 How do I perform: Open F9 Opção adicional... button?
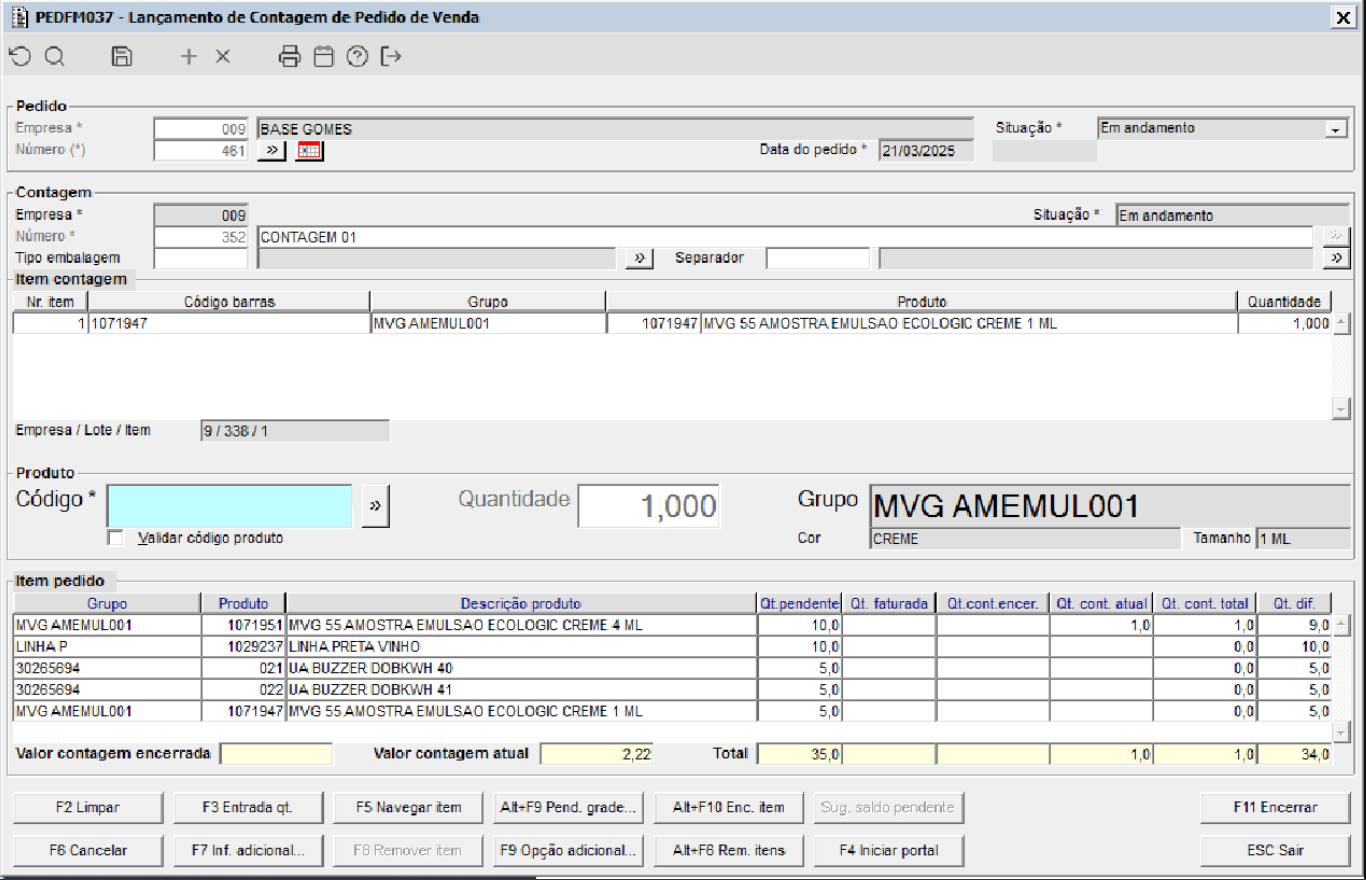(569, 851)
